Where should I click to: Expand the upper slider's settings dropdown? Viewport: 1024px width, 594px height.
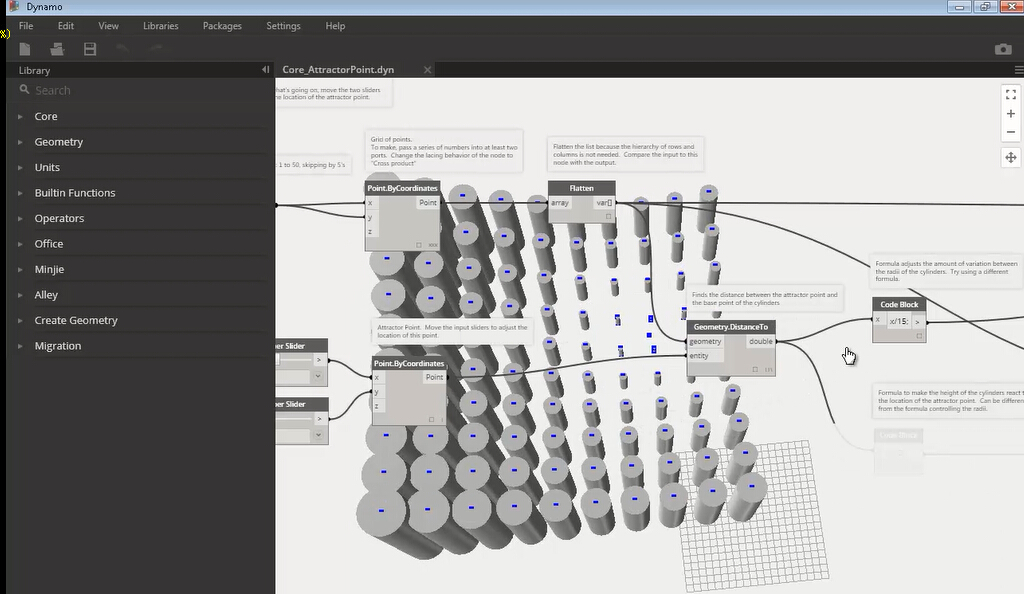click(x=318, y=377)
